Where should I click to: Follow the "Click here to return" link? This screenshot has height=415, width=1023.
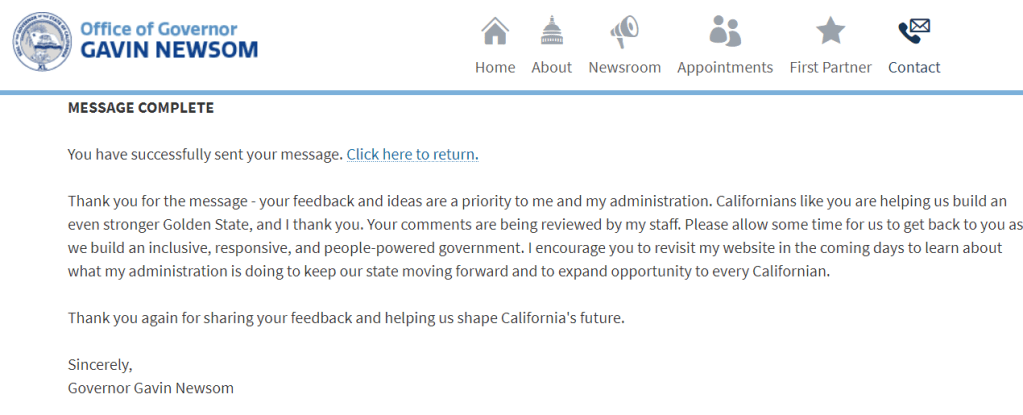[410, 155]
